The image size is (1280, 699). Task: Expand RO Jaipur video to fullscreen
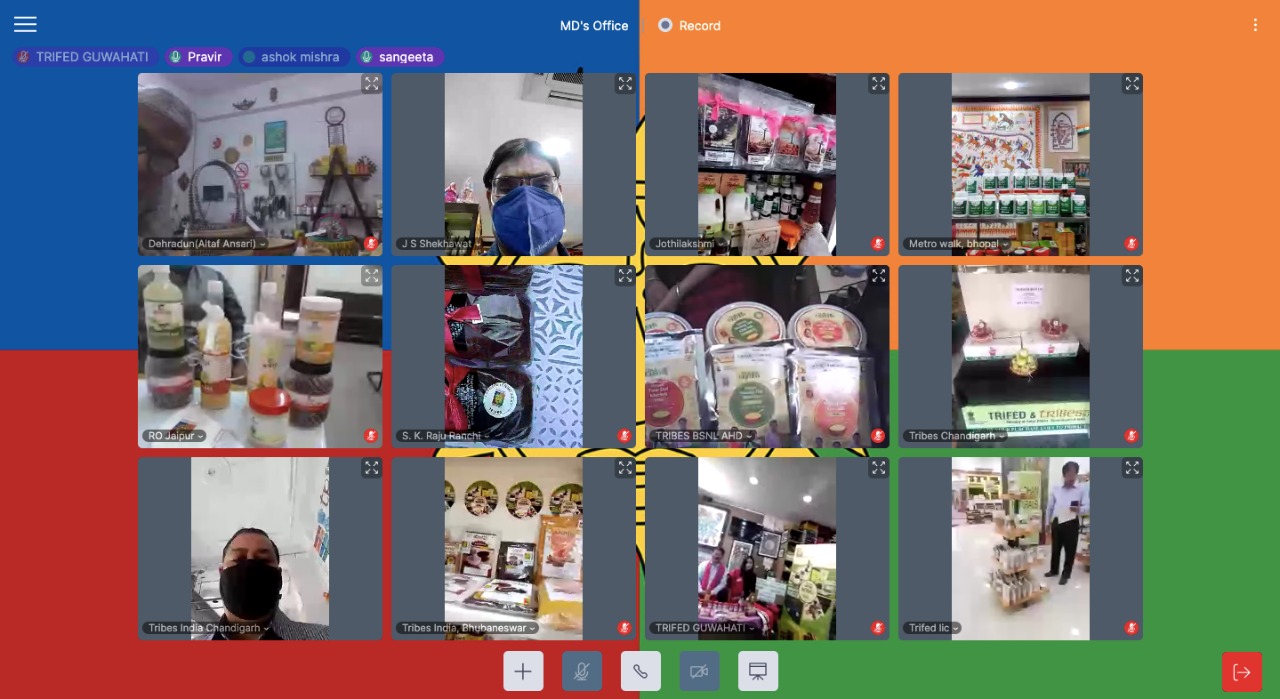click(371, 276)
